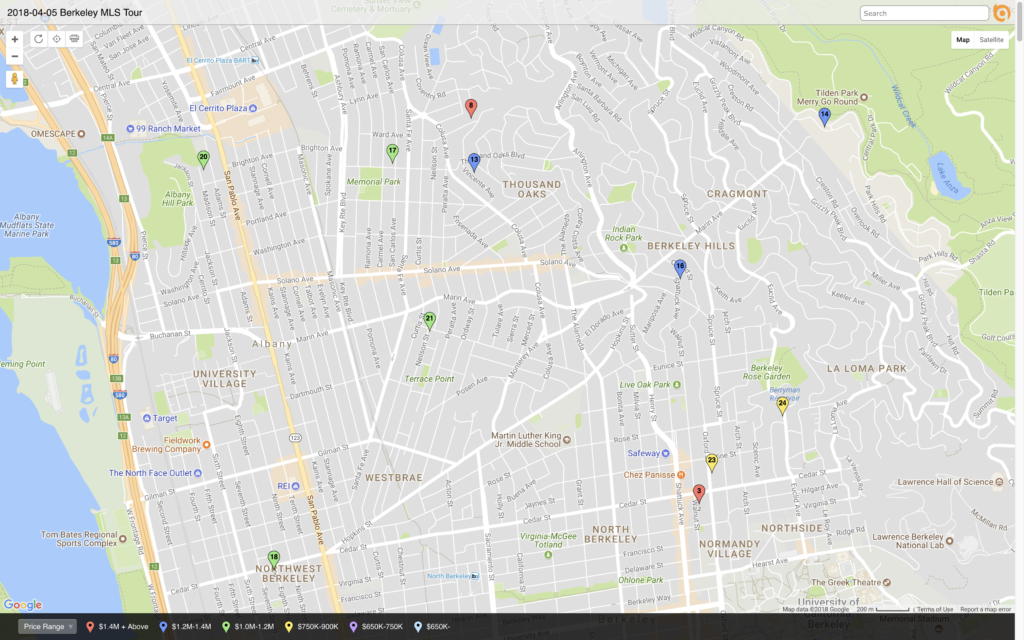The image size is (1024, 640).
Task: Click the Indian Rock Park marker
Action: point(624,248)
